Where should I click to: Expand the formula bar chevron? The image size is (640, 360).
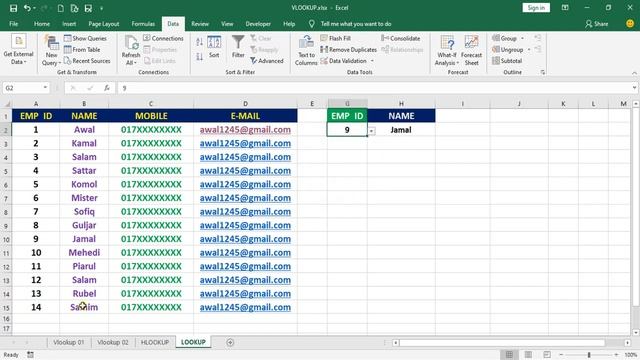point(634,88)
